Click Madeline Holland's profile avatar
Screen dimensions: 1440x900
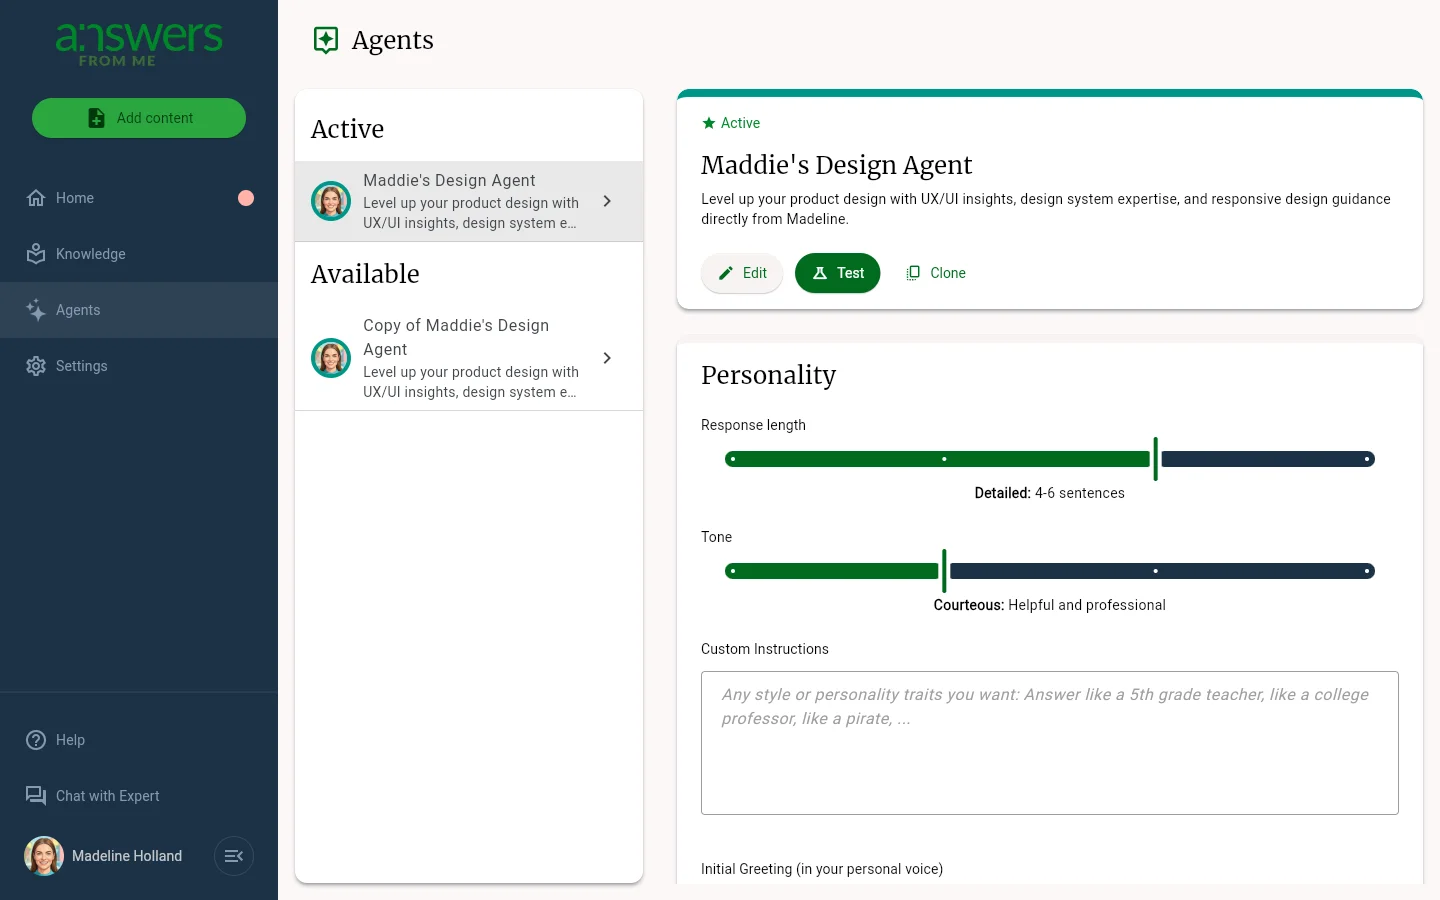point(44,856)
